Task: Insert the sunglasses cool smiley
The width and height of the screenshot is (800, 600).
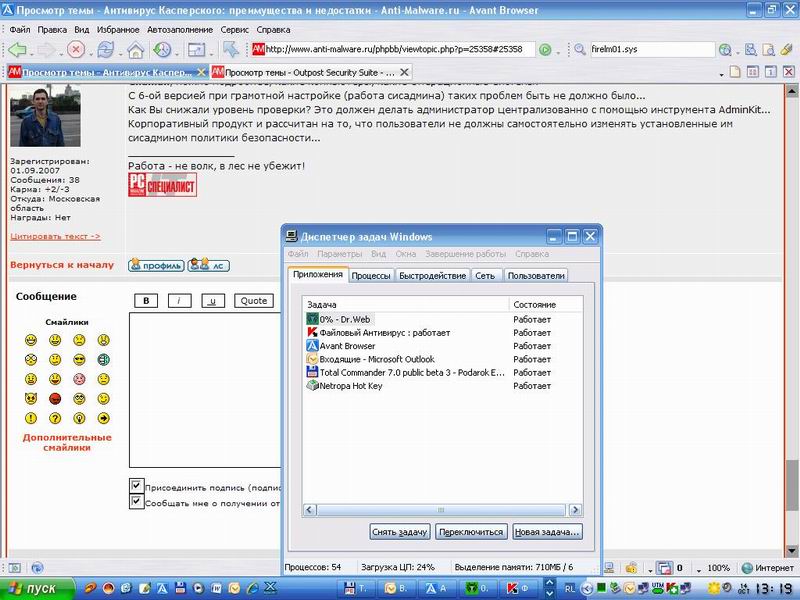Action: (79, 360)
